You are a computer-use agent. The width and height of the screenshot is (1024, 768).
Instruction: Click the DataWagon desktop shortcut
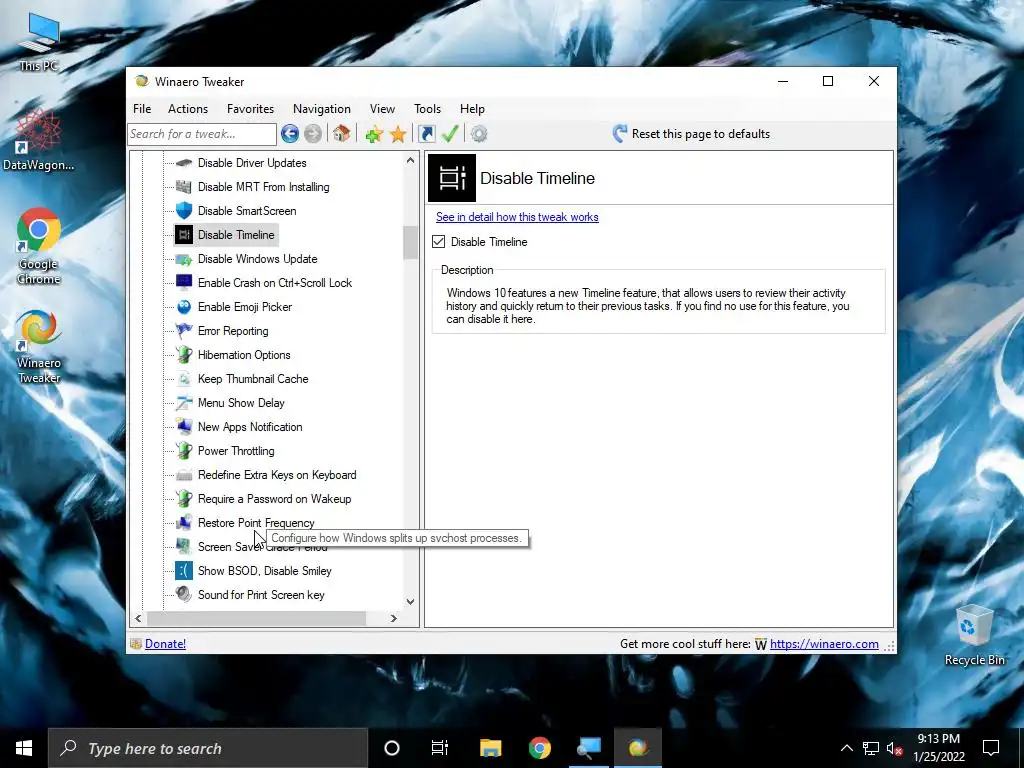point(39,139)
